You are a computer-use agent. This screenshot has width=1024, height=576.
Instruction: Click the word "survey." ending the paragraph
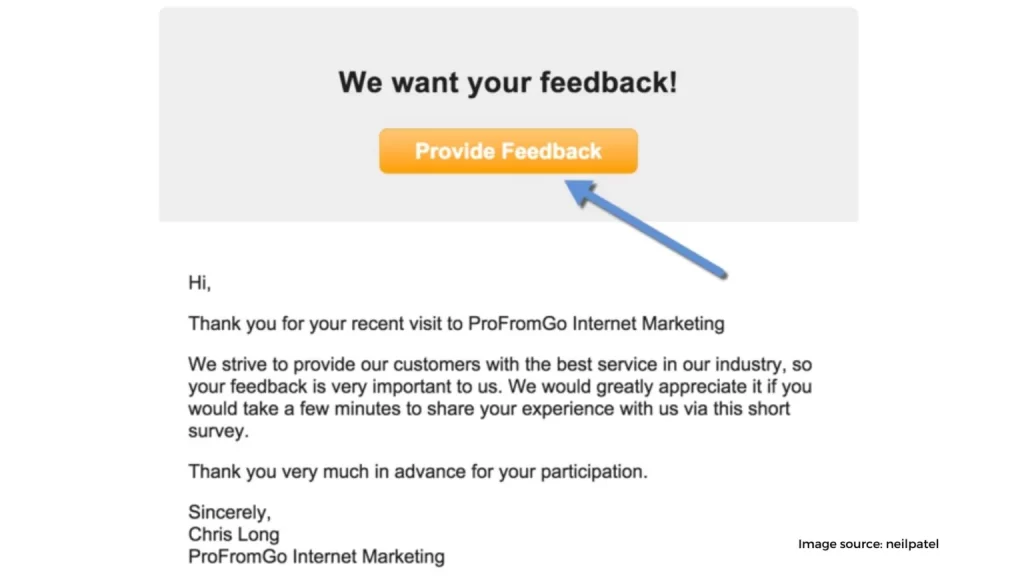217,433
